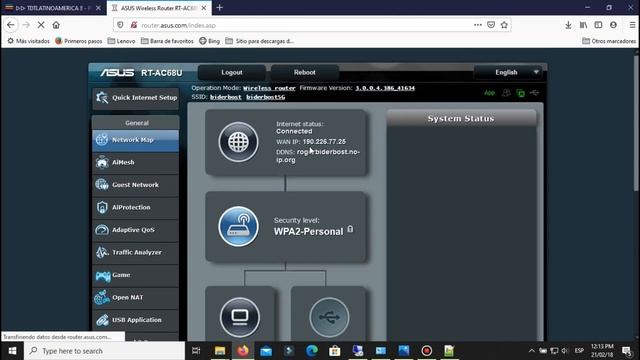Click the WPA2-Personal lock icon
Screen dimensions: 640x360
(350, 229)
